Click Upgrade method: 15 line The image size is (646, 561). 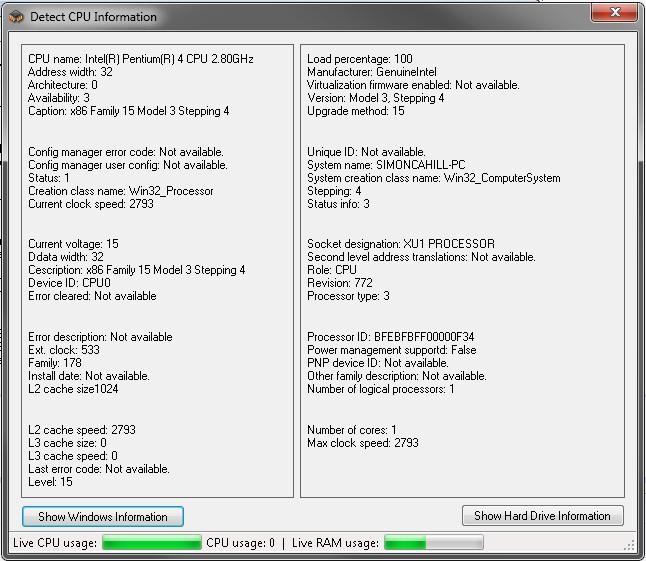[356, 111]
